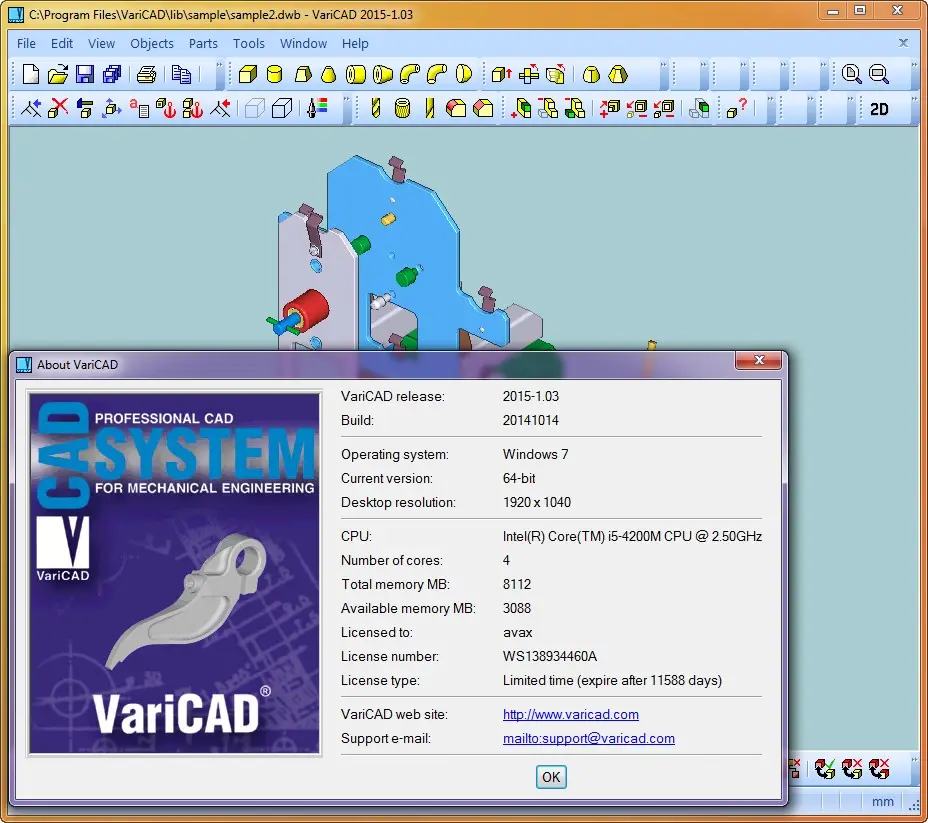
Task: Open the View menu
Action: [101, 43]
